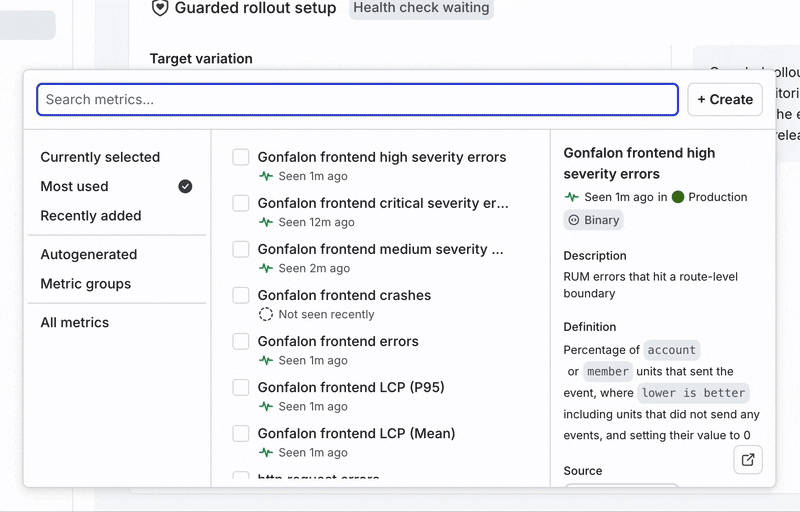The image size is (800, 512).
Task: Click the Guarded rollout shield heart icon
Action: click(160, 8)
